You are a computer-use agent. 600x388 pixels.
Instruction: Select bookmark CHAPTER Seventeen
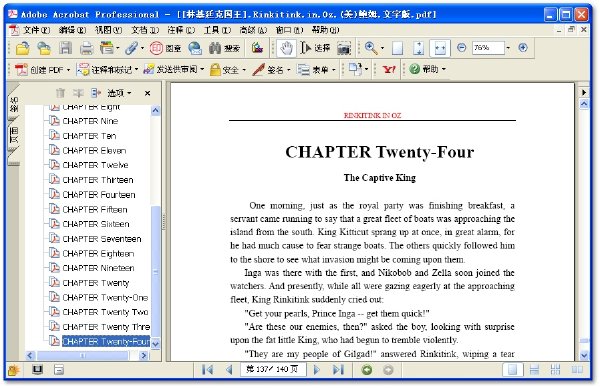point(101,239)
